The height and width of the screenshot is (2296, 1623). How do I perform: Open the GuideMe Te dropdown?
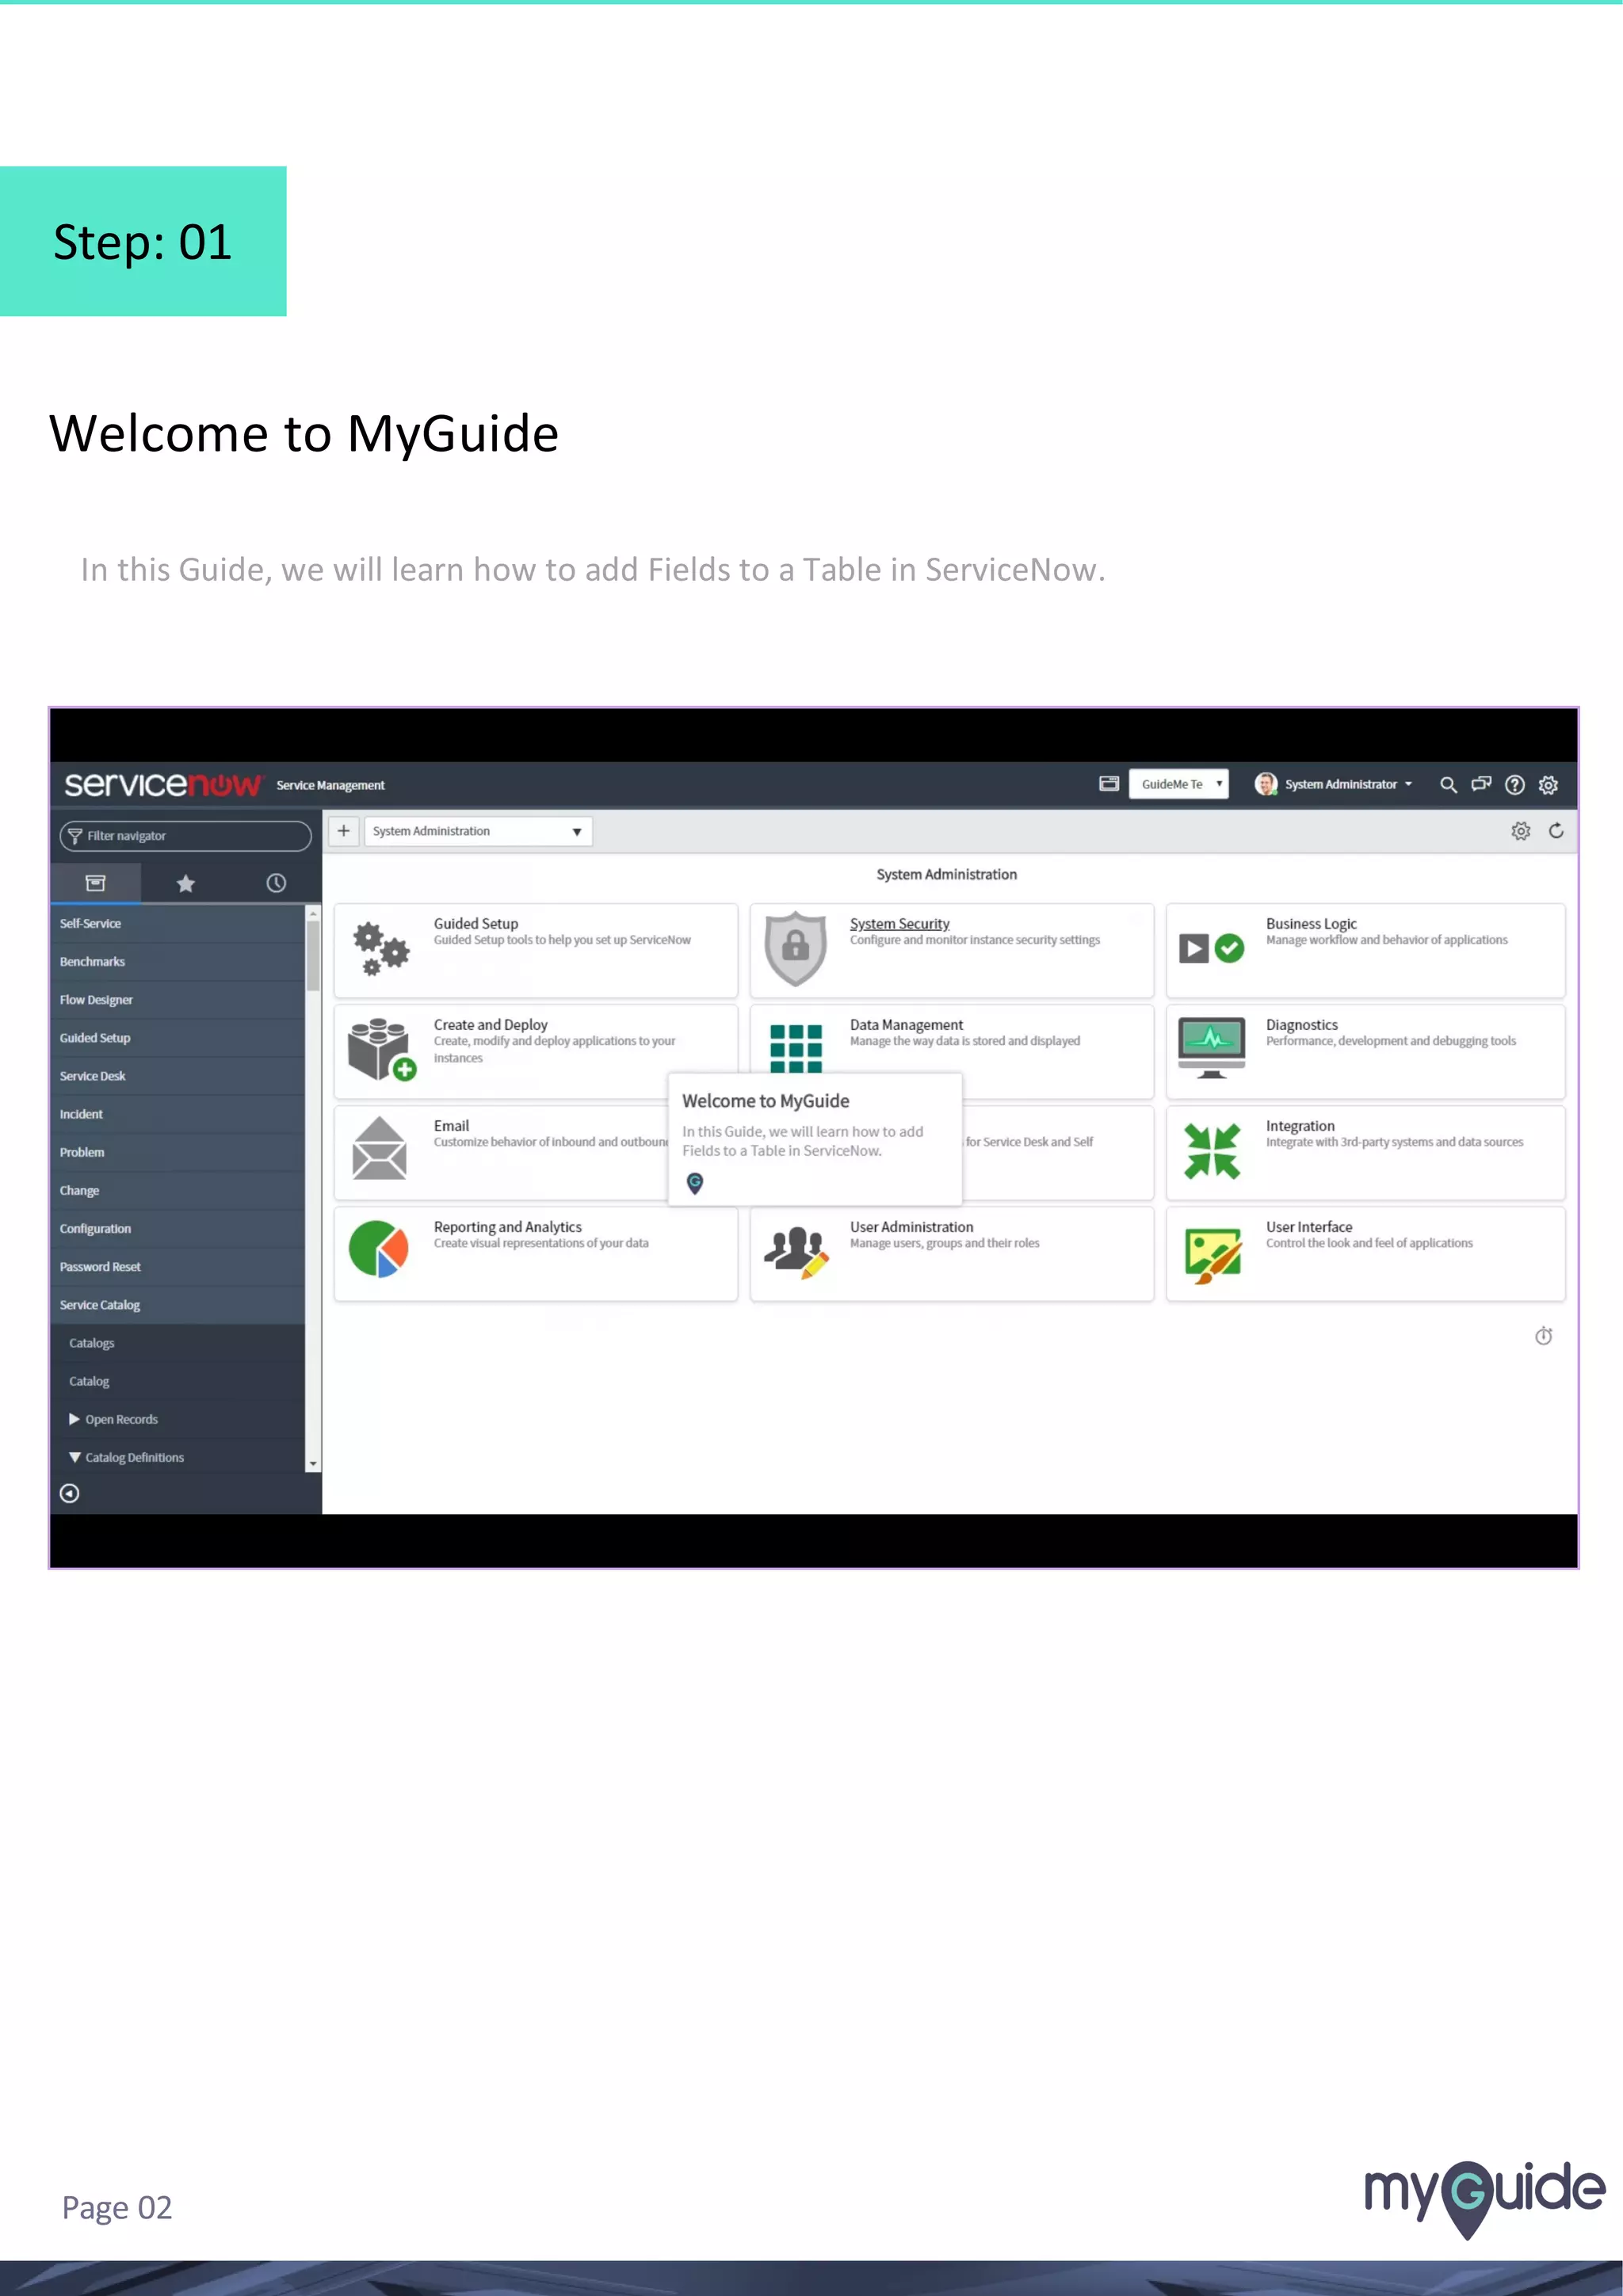pyautogui.click(x=1178, y=785)
